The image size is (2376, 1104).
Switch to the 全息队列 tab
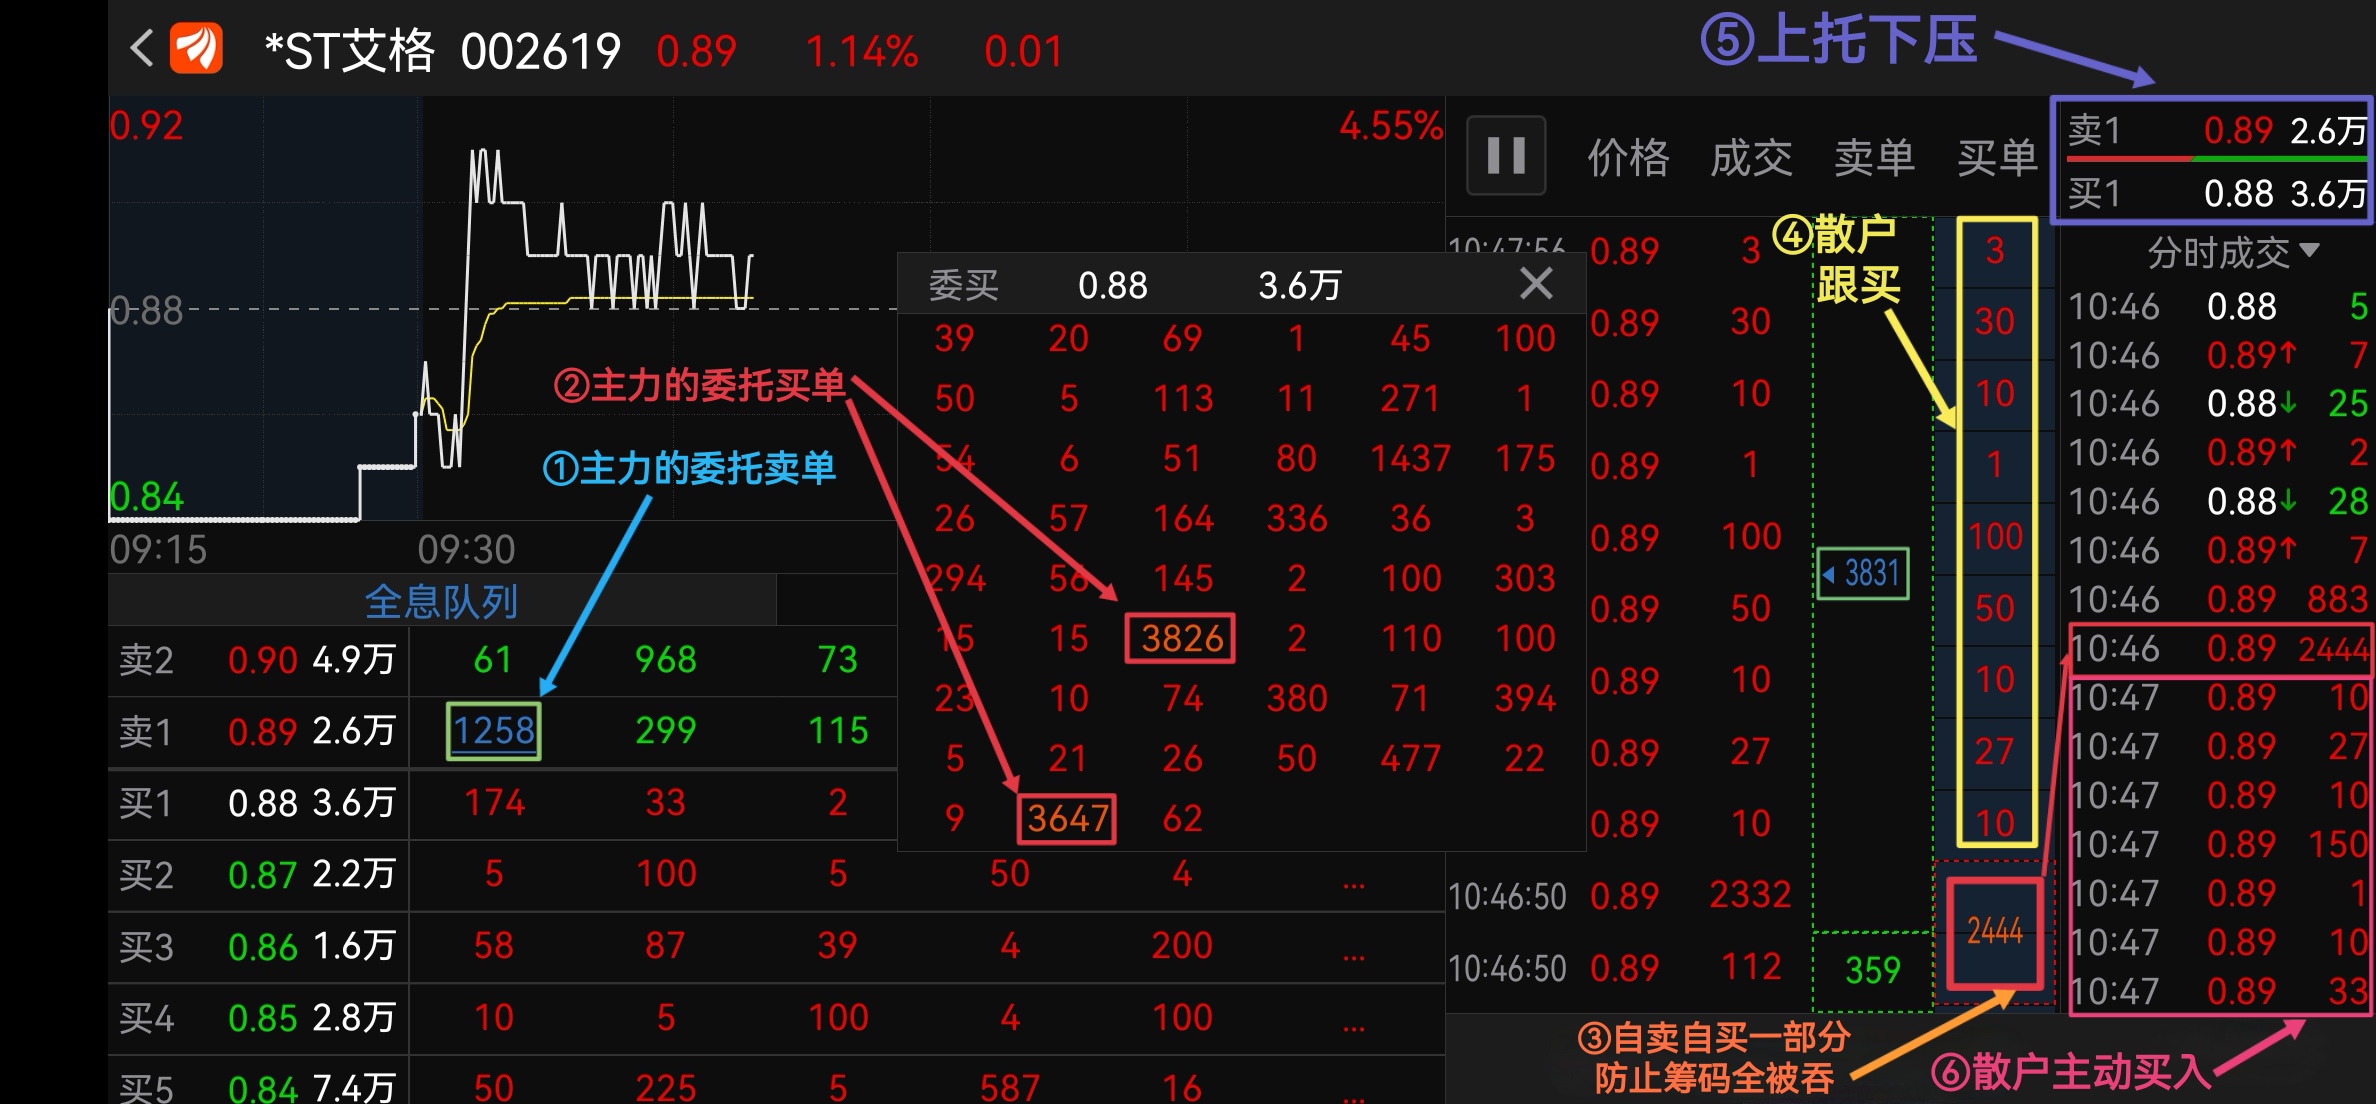click(441, 601)
